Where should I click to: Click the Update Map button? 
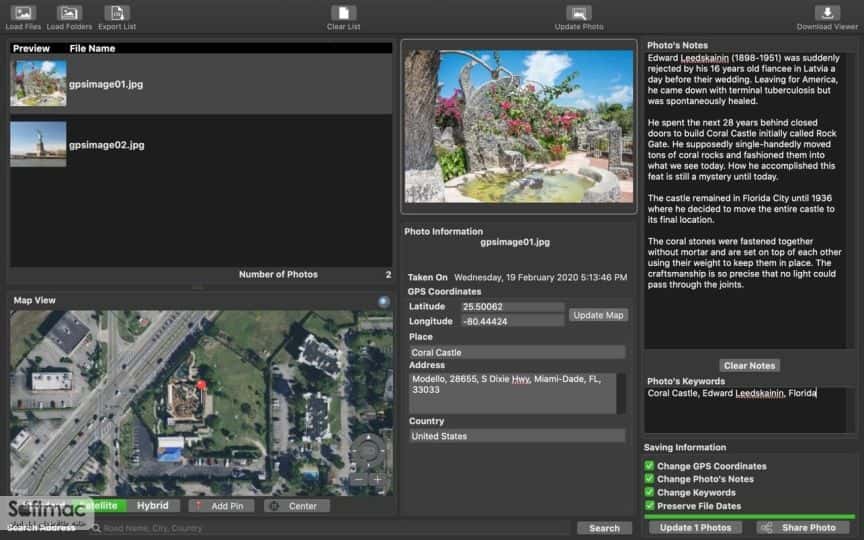[598, 315]
